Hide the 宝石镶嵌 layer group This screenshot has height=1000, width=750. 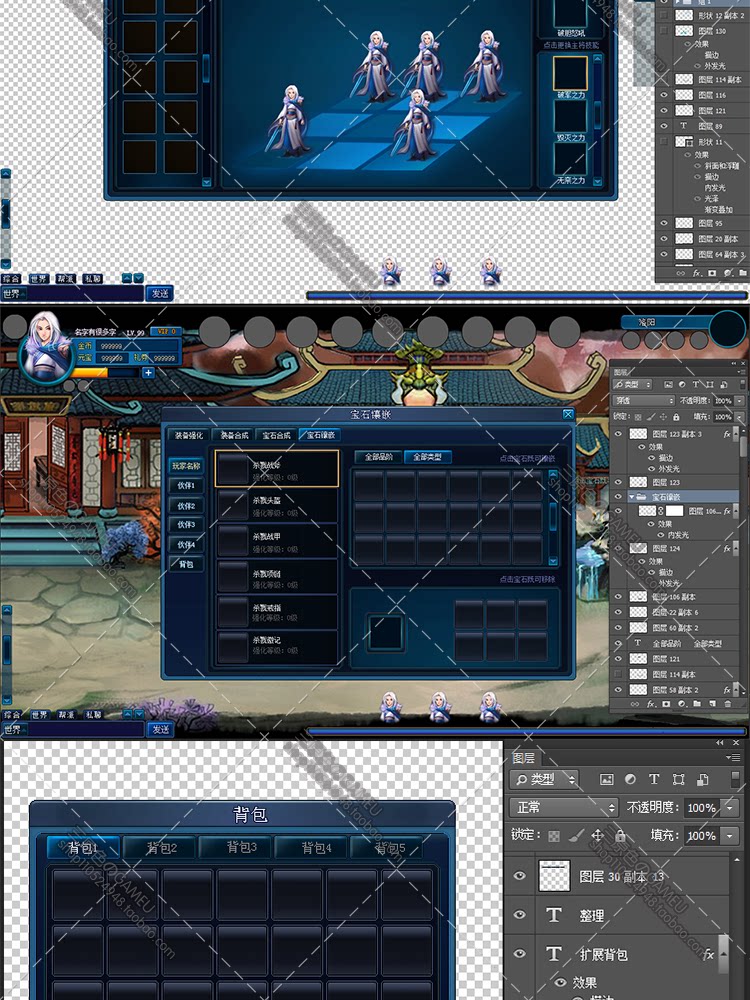(617, 496)
